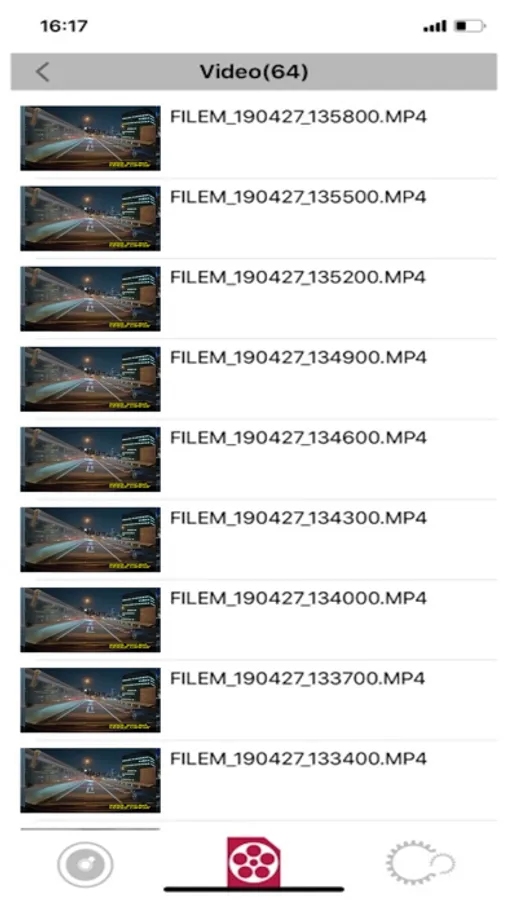Tap the cellular signal bars

pyautogui.click(x=435, y=26)
